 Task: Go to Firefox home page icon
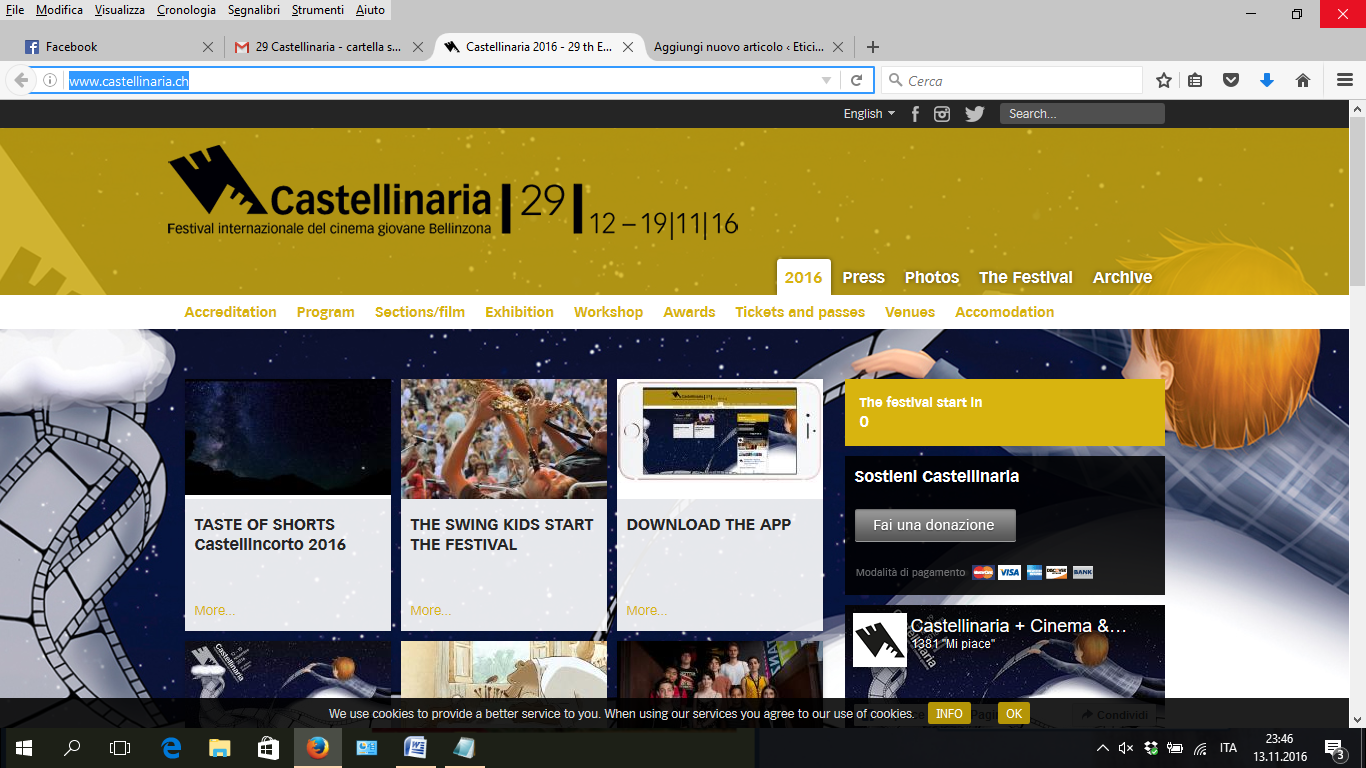pos(1303,81)
